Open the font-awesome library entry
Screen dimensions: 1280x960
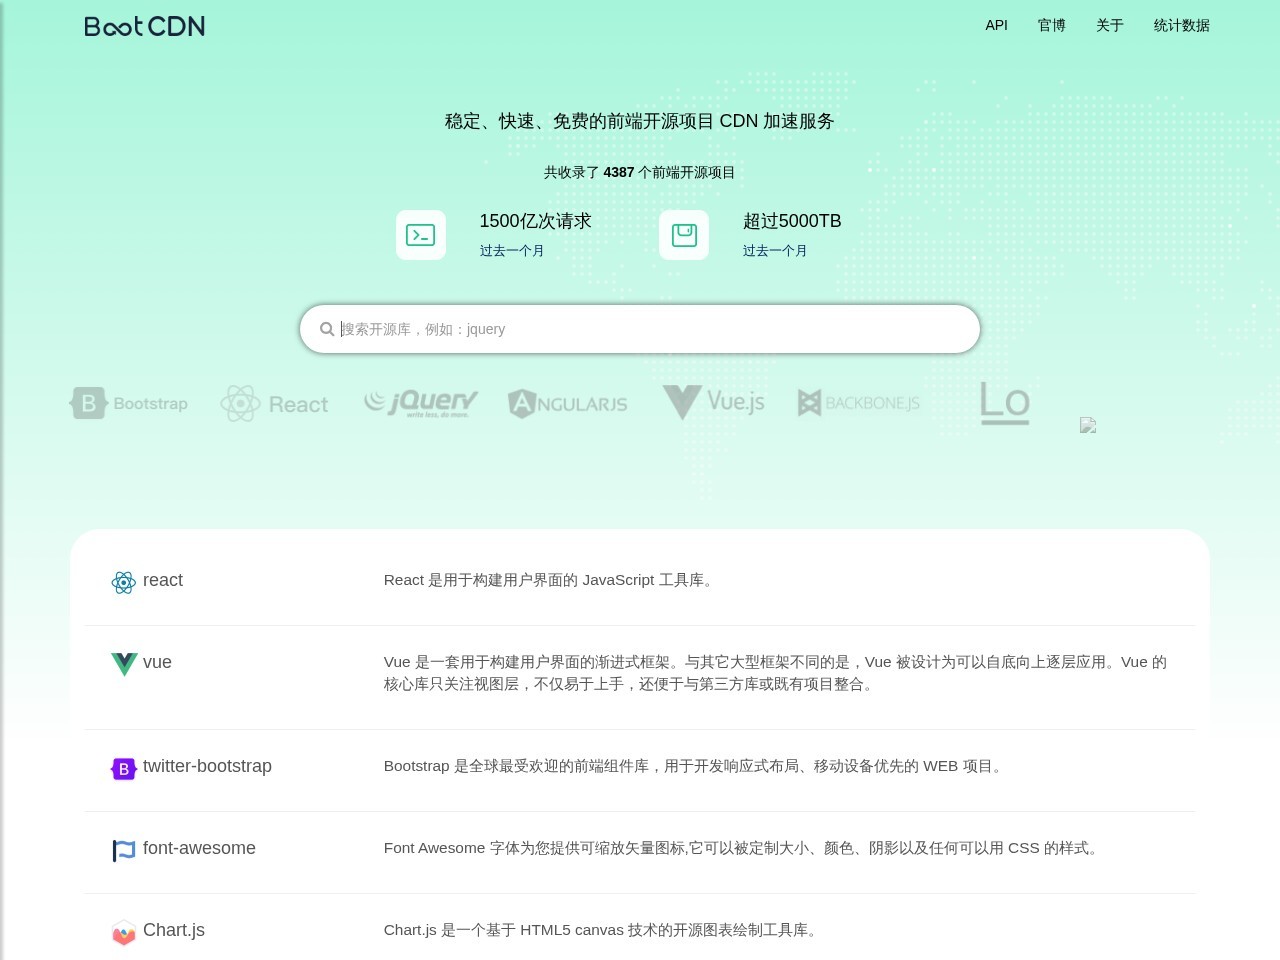[x=199, y=848]
